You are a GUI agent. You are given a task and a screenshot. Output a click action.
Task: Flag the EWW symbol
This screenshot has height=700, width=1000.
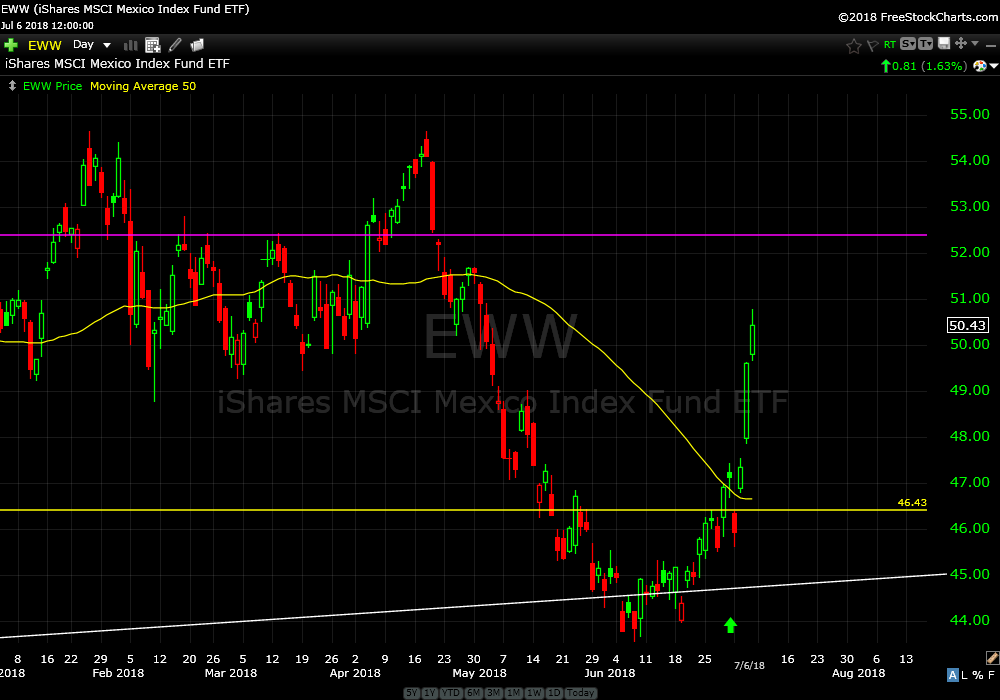click(871, 45)
